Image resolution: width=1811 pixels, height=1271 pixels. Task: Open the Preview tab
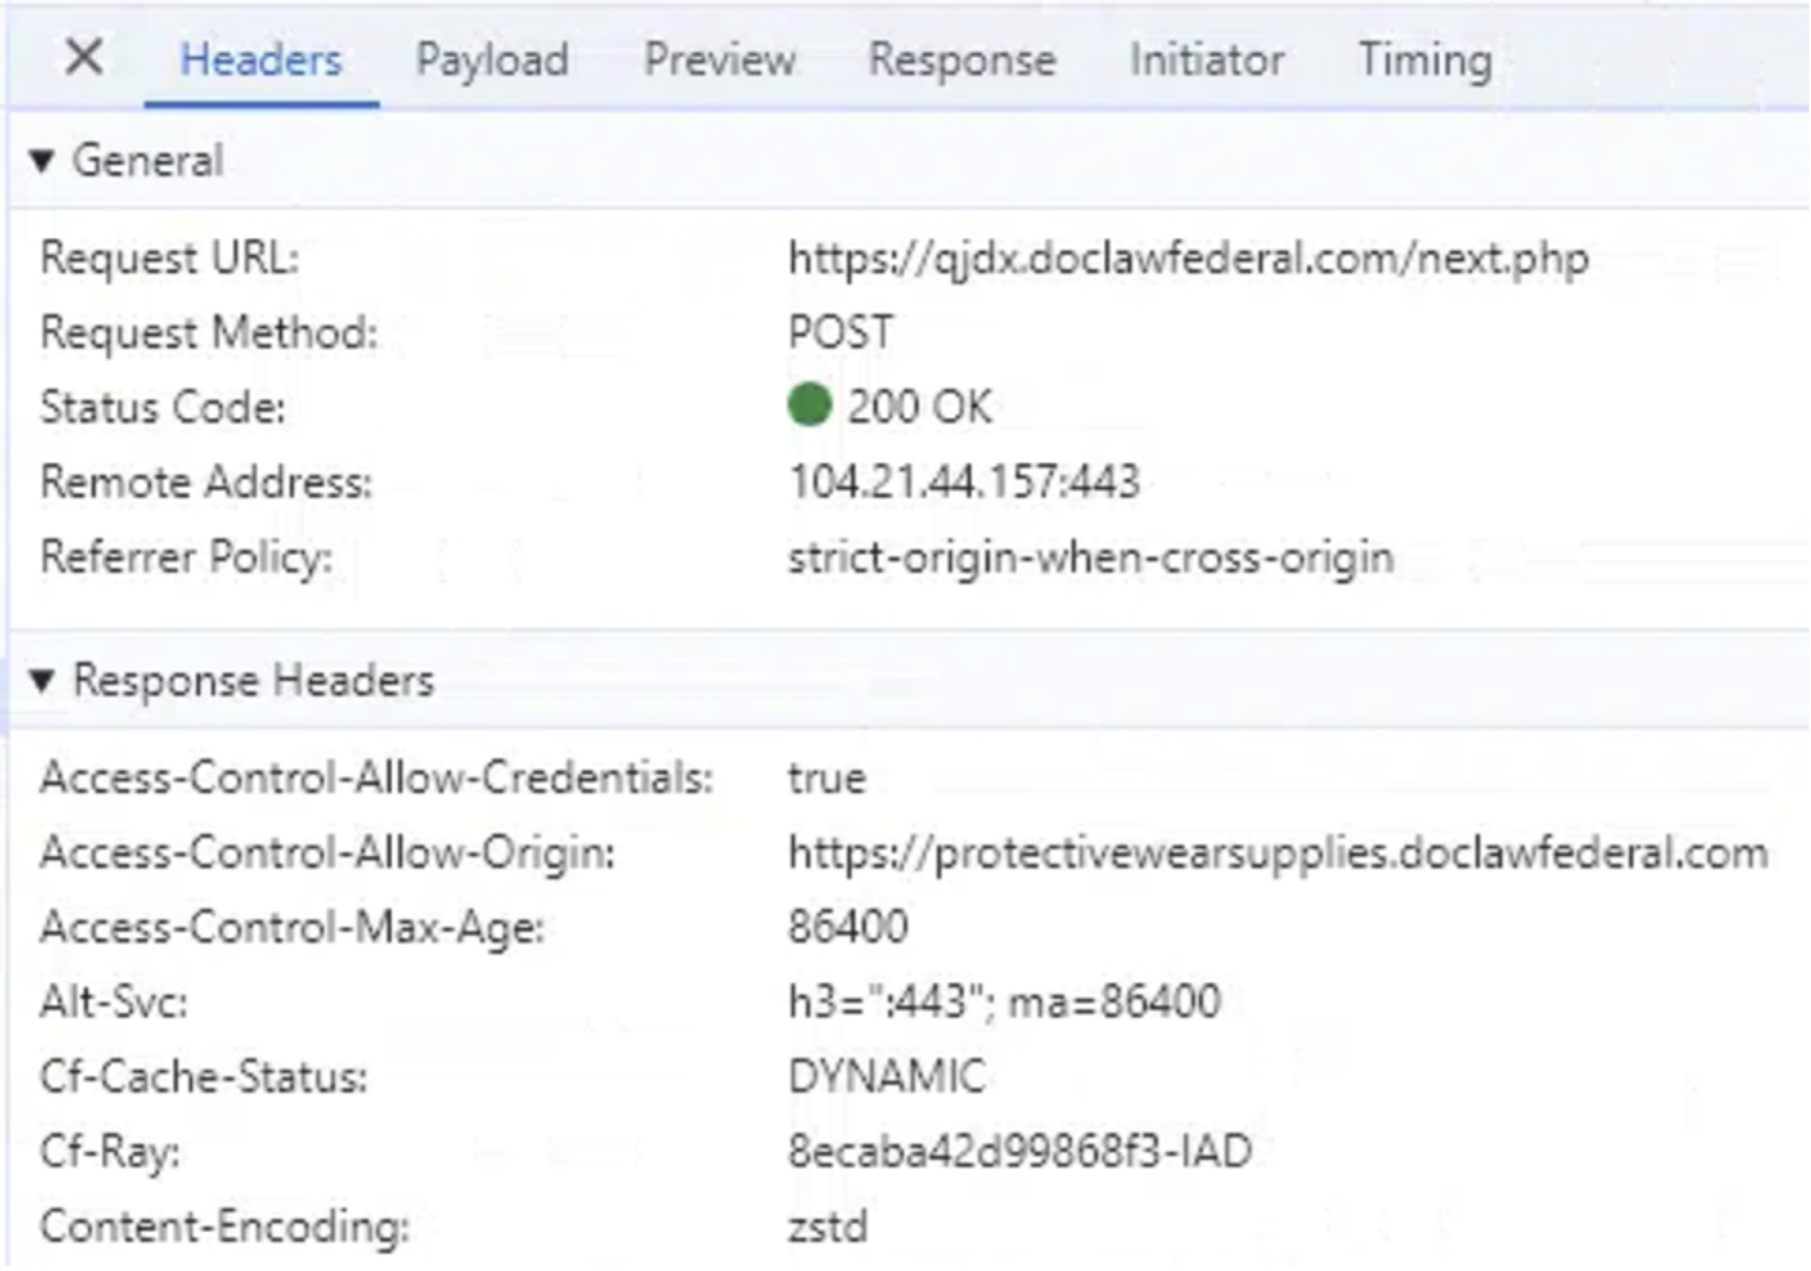(x=720, y=60)
